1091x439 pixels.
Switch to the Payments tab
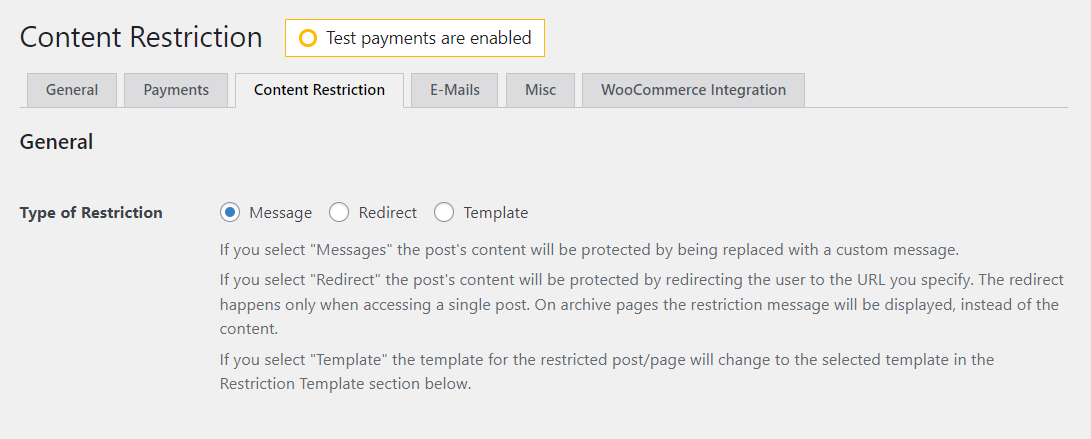(176, 90)
